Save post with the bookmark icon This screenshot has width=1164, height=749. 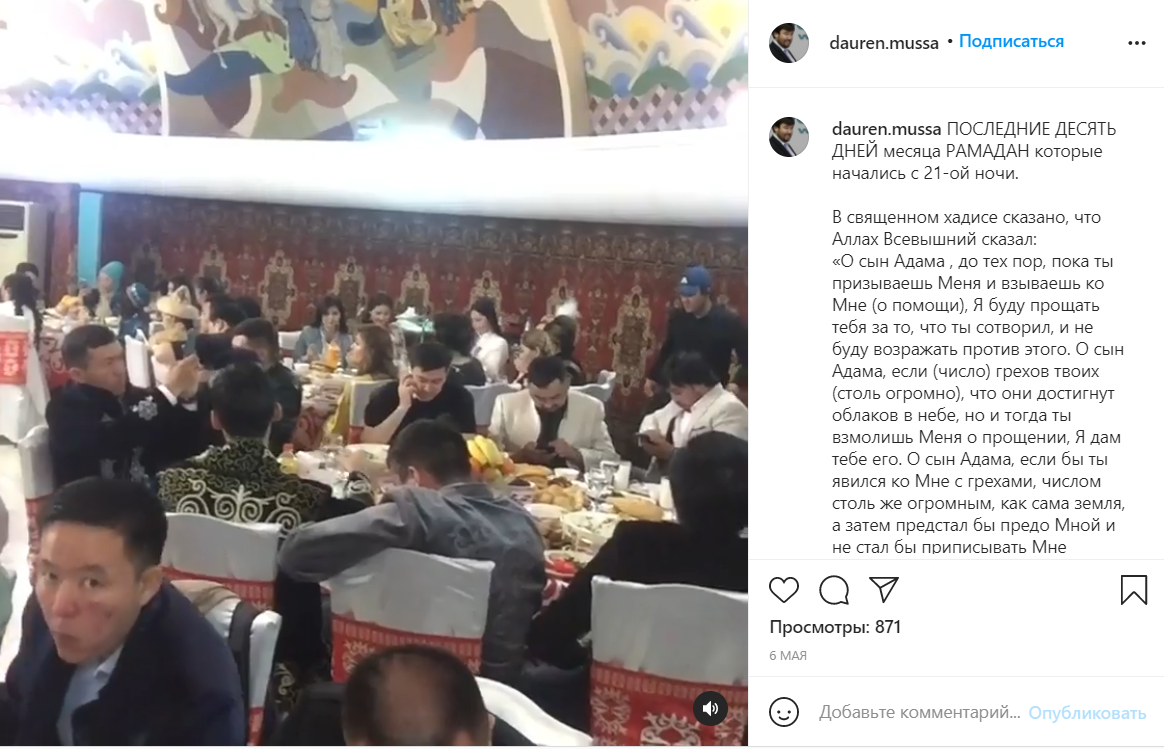[1134, 589]
